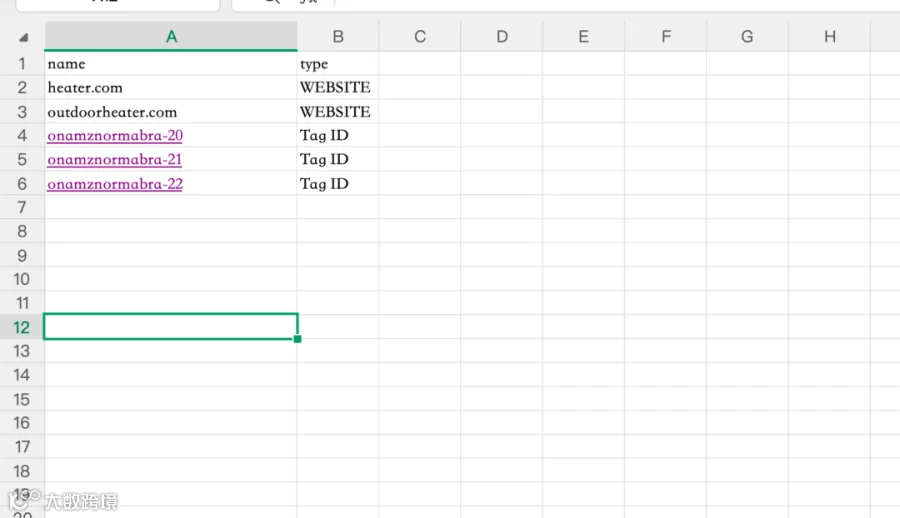Select column H header
Screen dimensions: 900x518
point(829,37)
